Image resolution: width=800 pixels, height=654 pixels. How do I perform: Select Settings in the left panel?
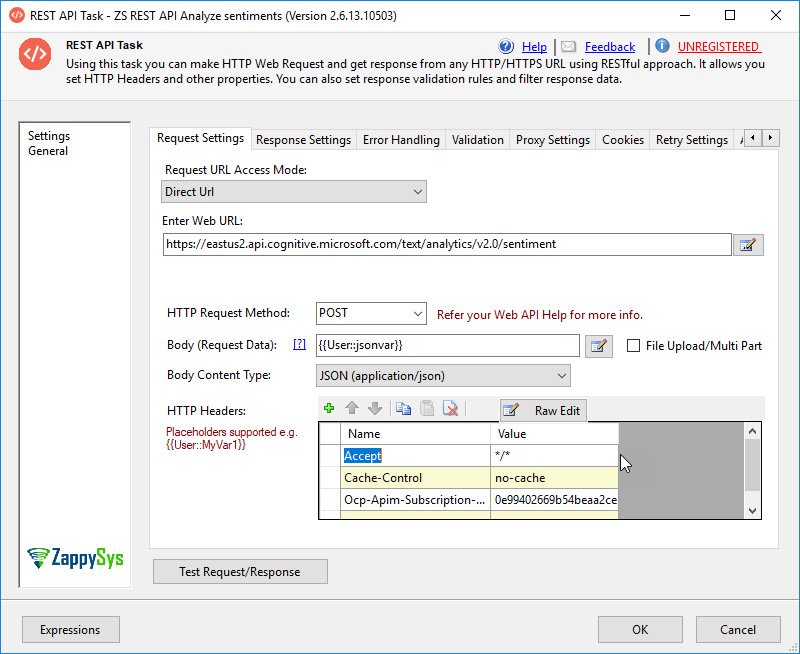coord(49,136)
